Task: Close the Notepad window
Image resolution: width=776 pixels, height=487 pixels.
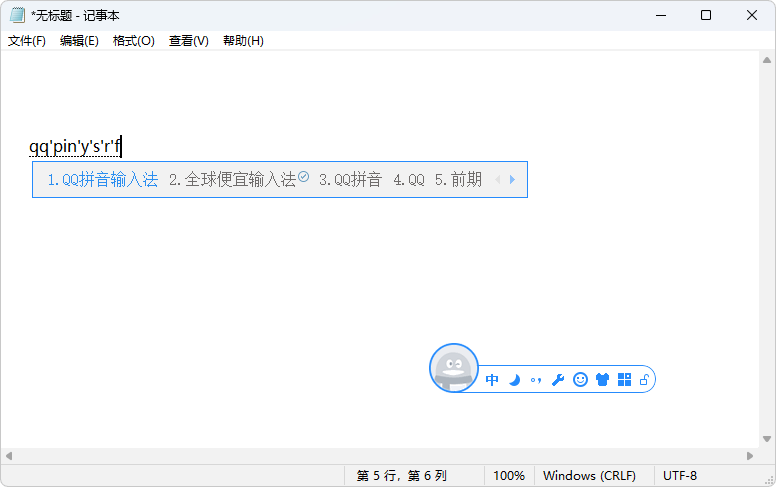Action: click(752, 15)
